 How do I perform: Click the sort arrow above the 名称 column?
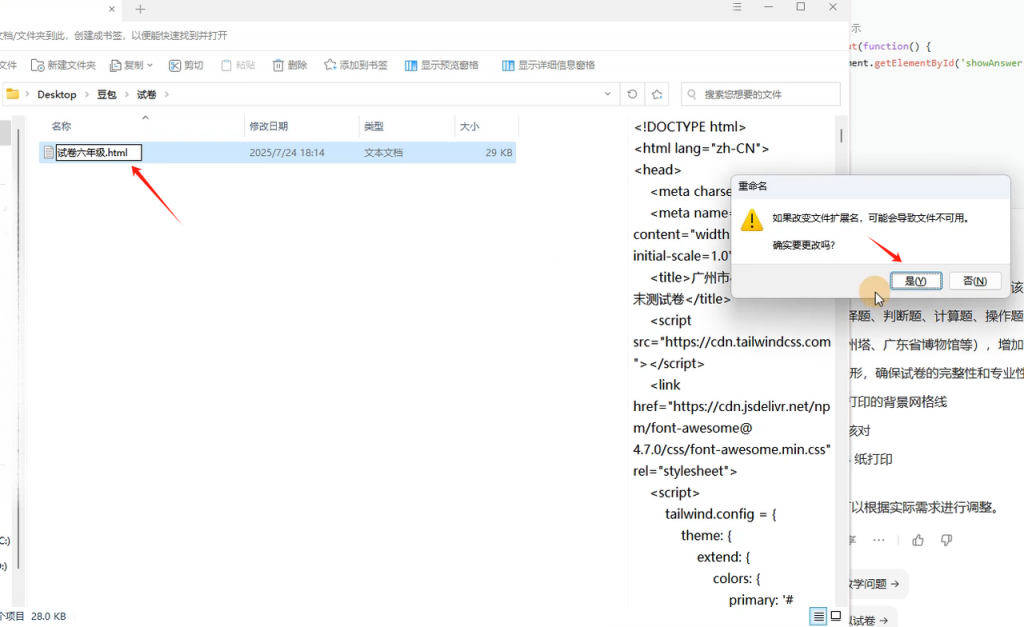(146, 118)
